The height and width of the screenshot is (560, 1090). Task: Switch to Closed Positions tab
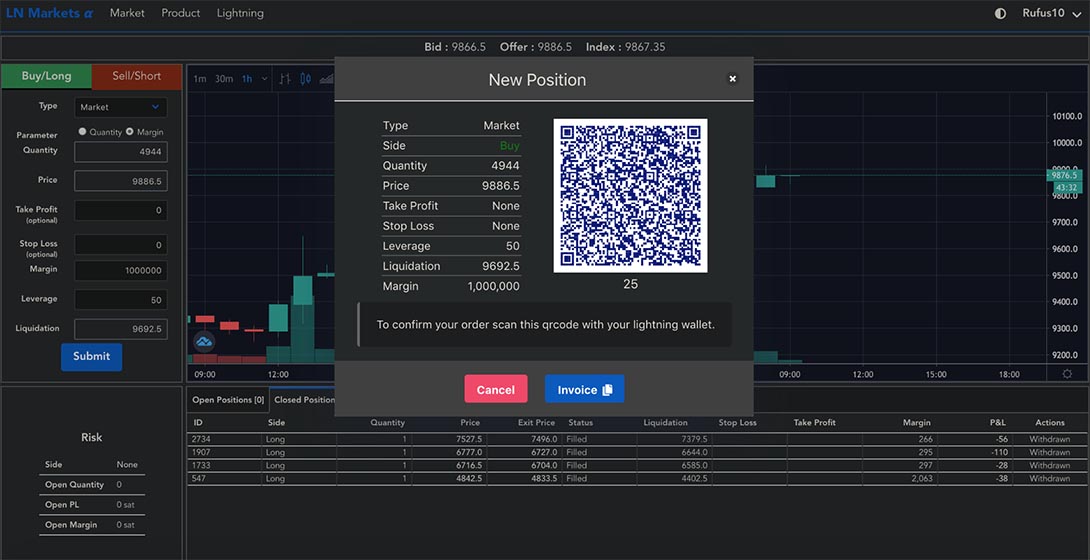pos(304,400)
